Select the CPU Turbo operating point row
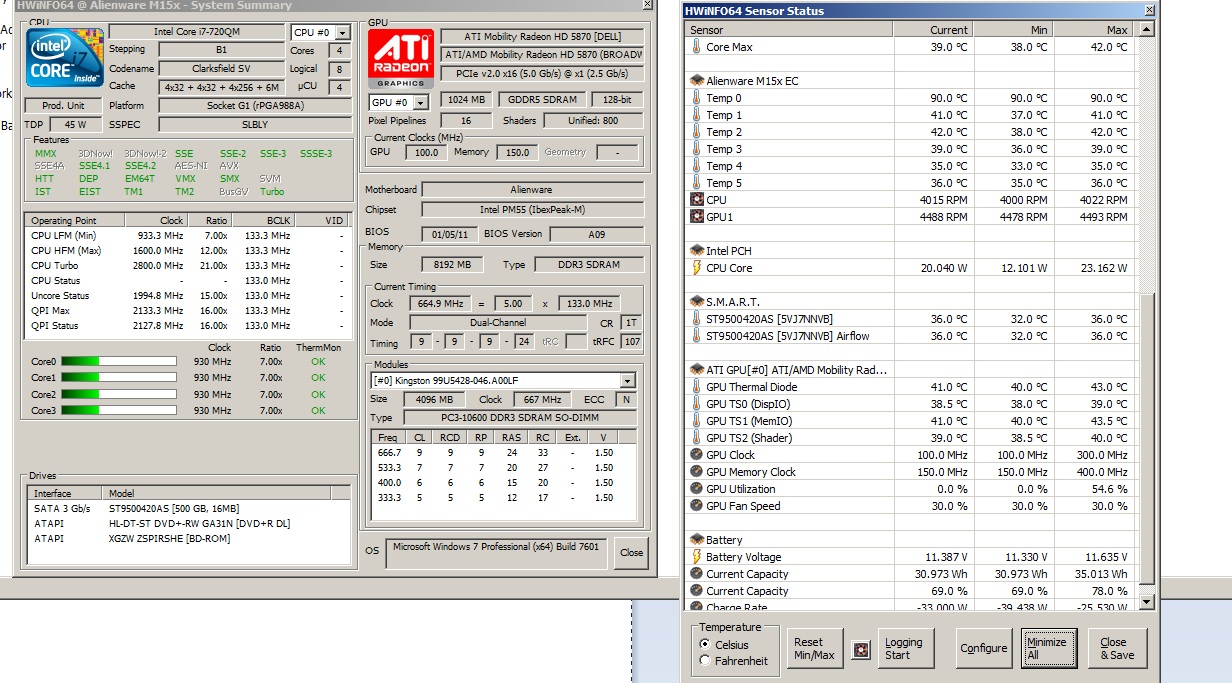Image resolution: width=1232 pixels, height=683 pixels. click(187, 266)
